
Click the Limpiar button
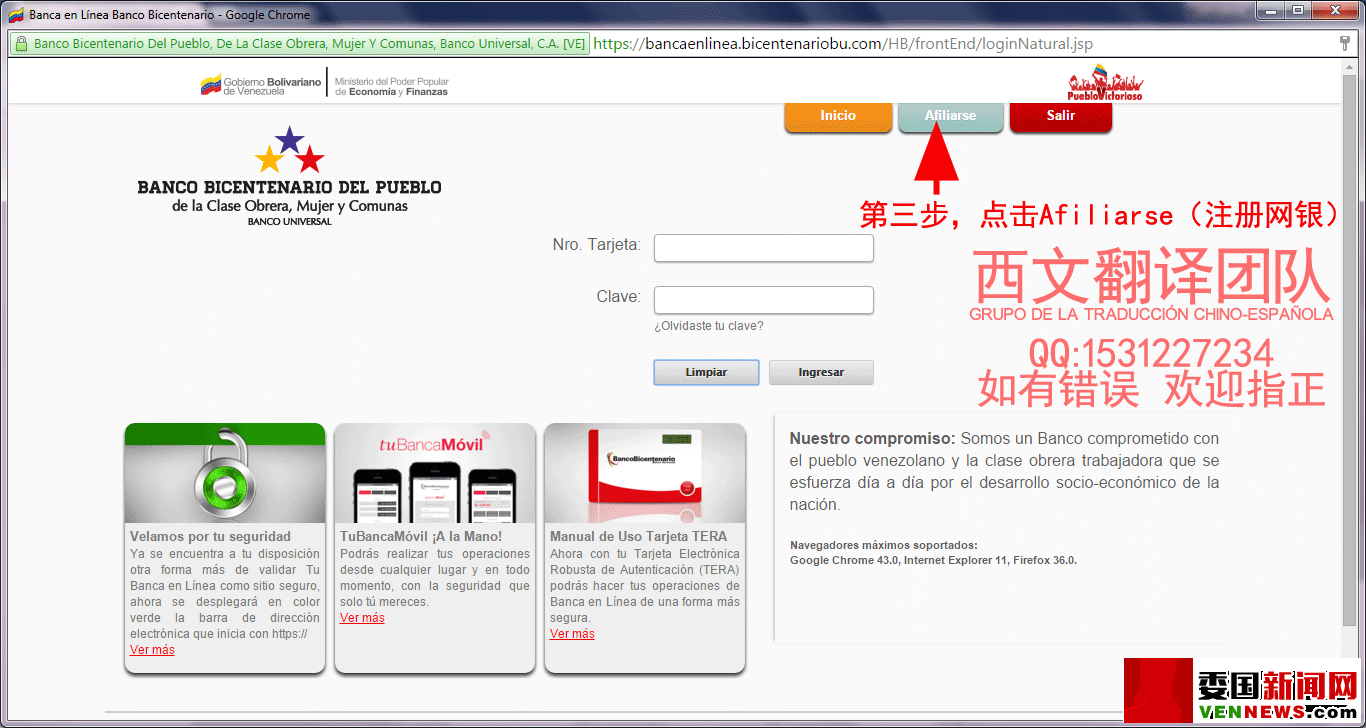click(706, 372)
